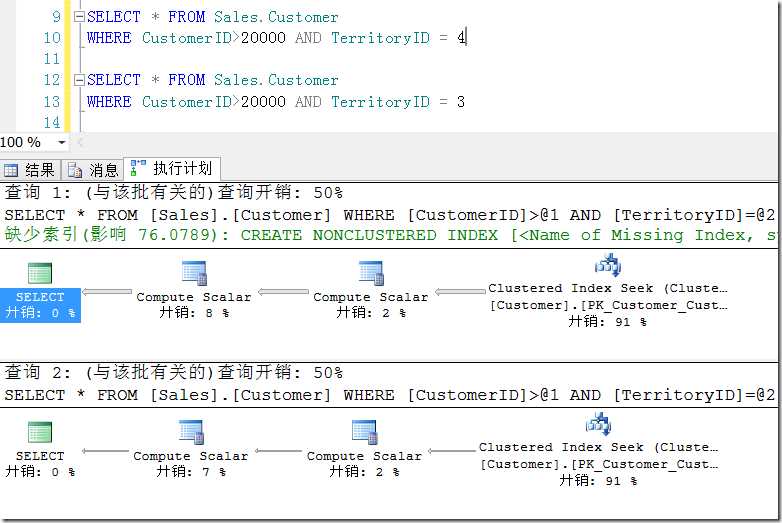Click the Compute Scalar 2% icon in query 2

(x=364, y=432)
